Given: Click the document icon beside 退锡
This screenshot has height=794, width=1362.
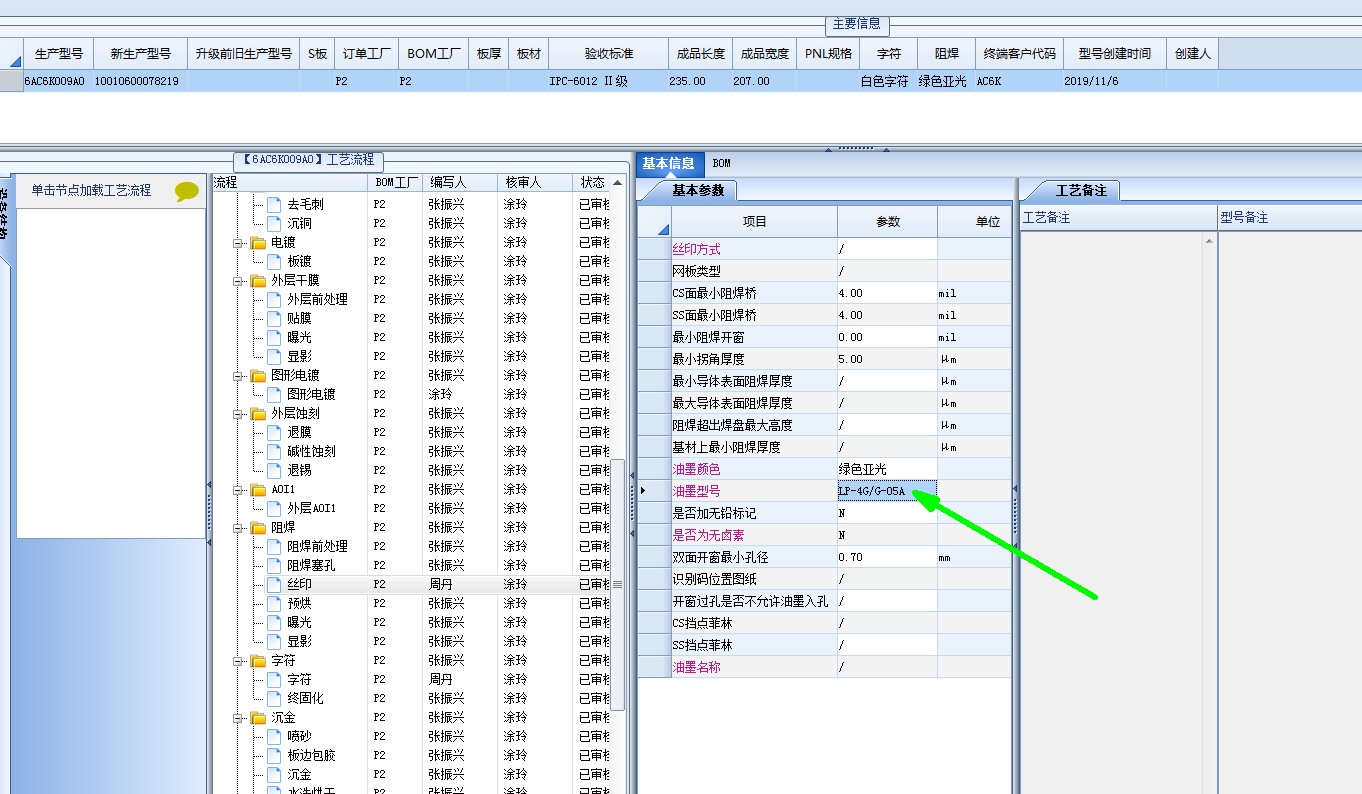Looking at the screenshot, I should coord(274,470).
